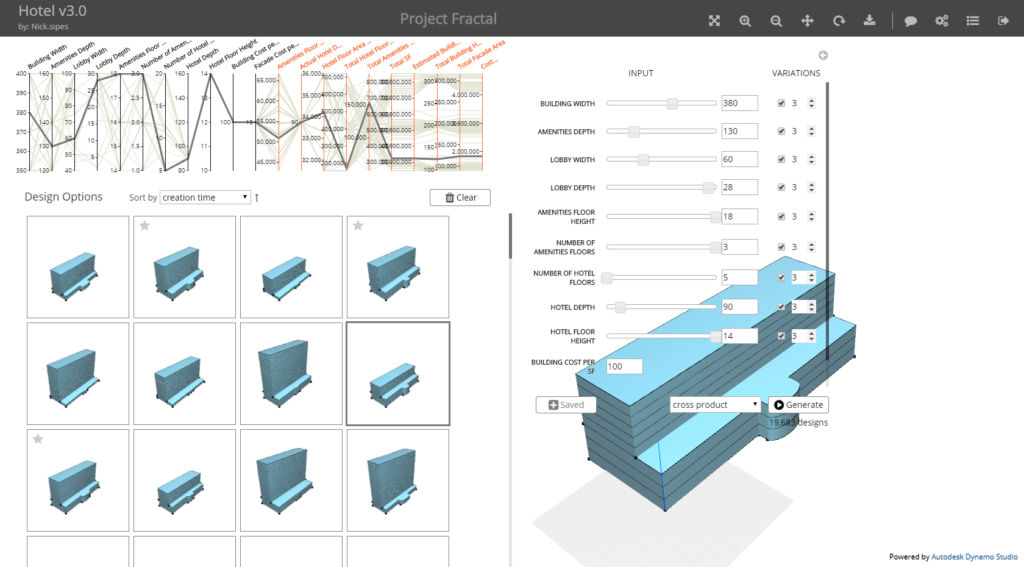Open the settings gears icon
The height and width of the screenshot is (567, 1024).
coord(941,21)
